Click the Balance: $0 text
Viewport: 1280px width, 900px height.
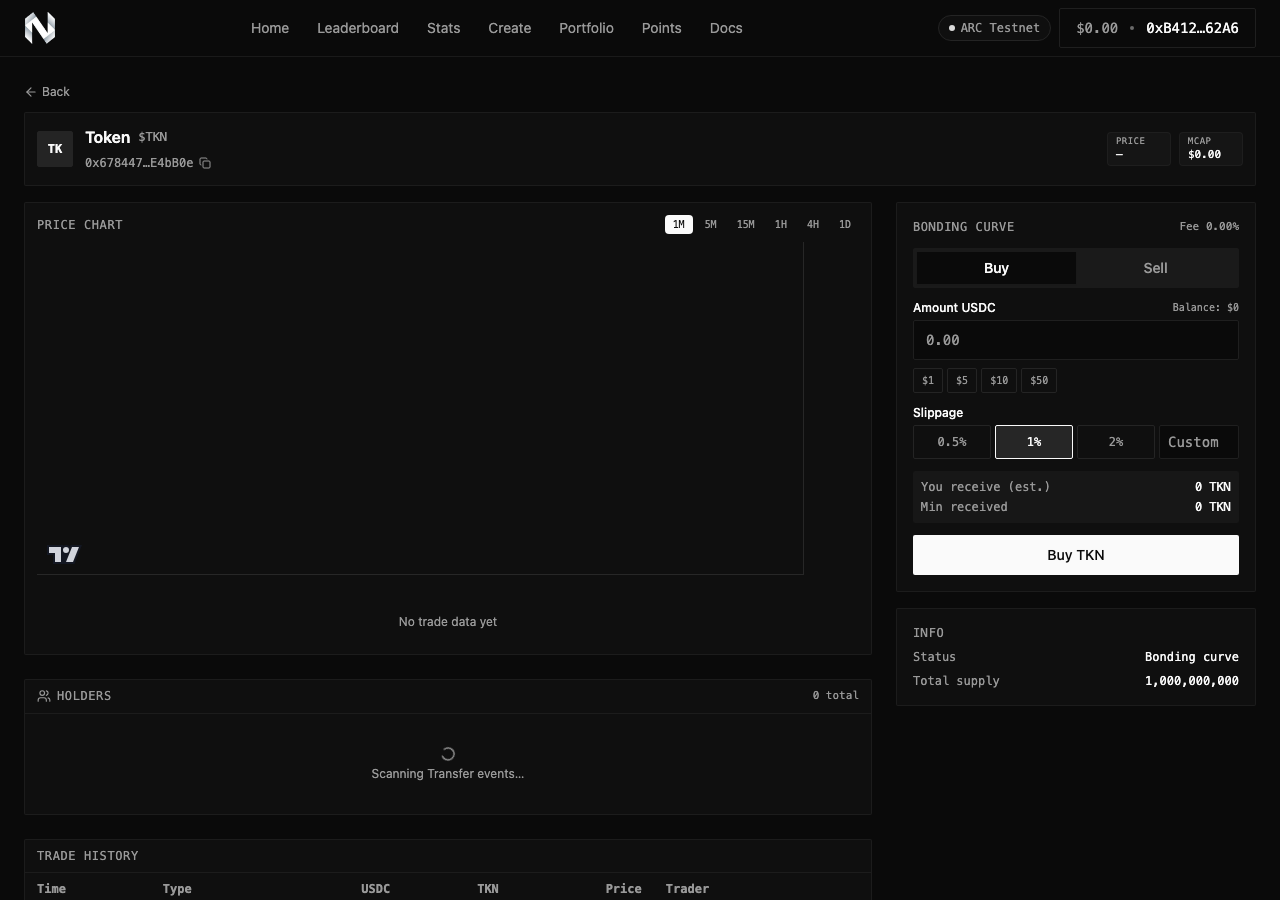(x=1205, y=308)
